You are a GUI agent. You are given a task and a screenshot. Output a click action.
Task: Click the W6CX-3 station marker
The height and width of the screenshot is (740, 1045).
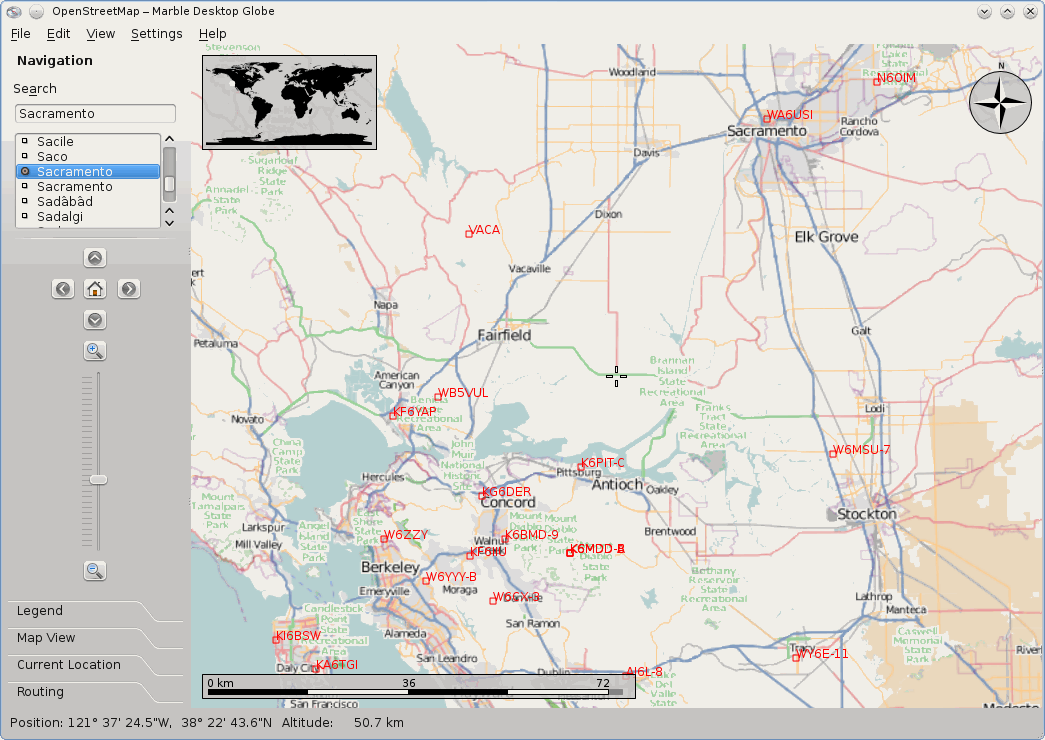(x=493, y=601)
